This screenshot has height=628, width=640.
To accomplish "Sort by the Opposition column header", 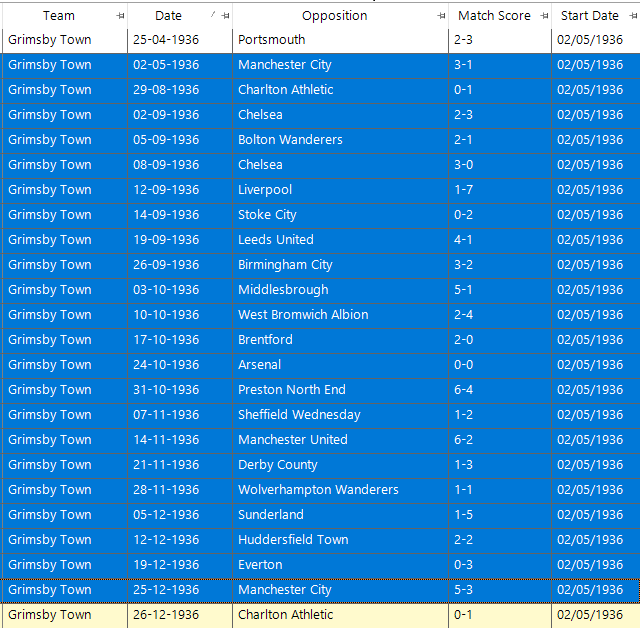I will pos(334,16).
